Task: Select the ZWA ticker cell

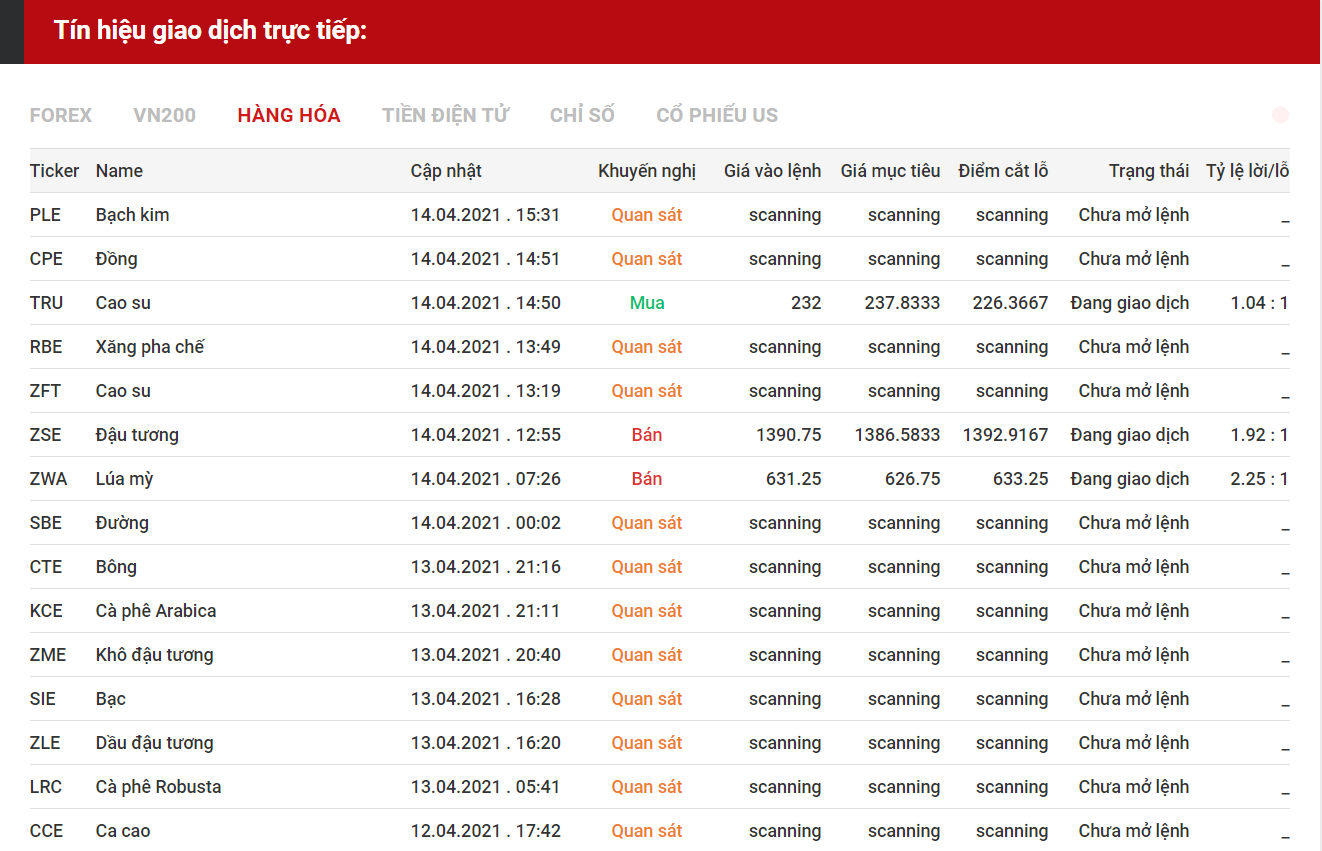Action: click(49, 479)
